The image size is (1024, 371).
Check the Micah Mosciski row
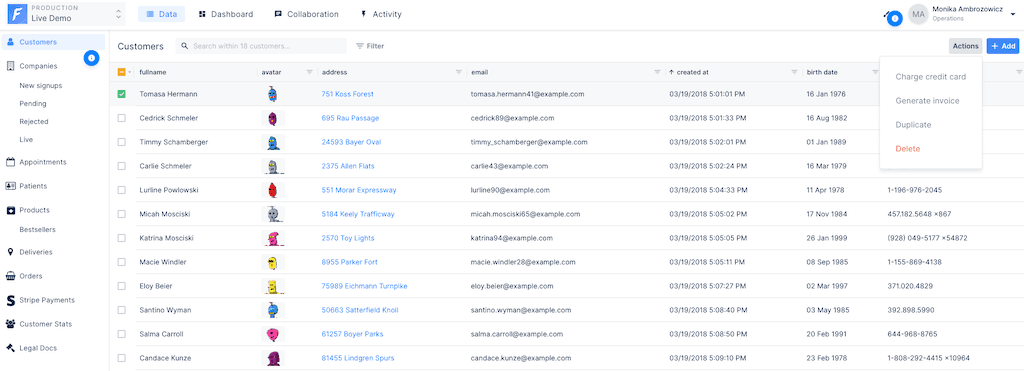coord(121,214)
